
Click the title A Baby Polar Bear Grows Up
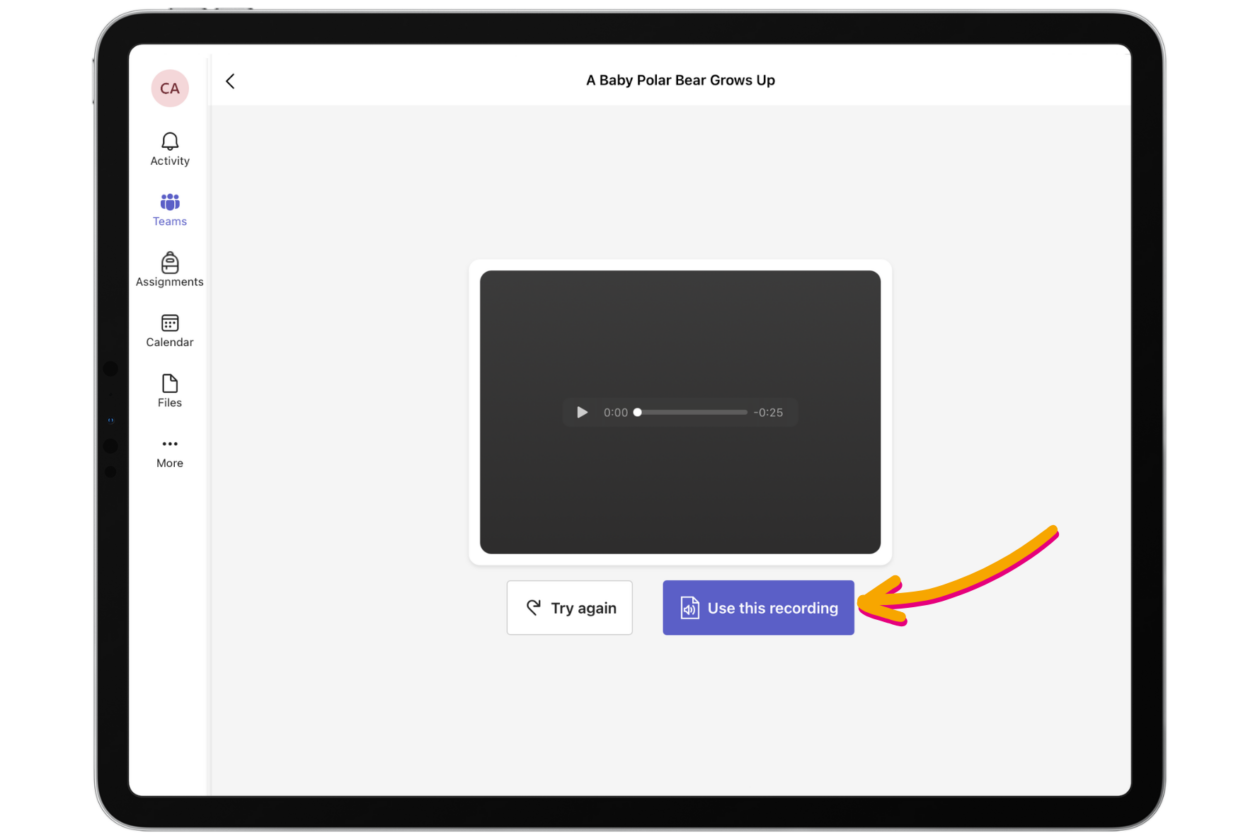(x=680, y=80)
